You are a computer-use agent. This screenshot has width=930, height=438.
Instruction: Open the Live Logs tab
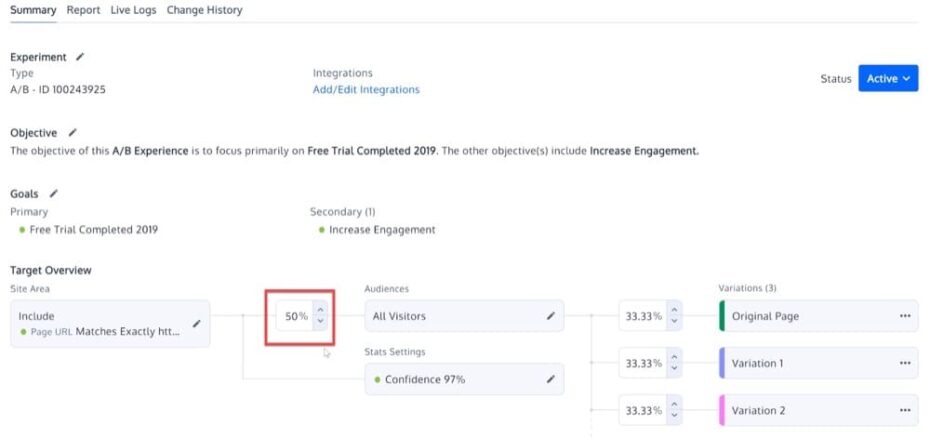pos(133,10)
